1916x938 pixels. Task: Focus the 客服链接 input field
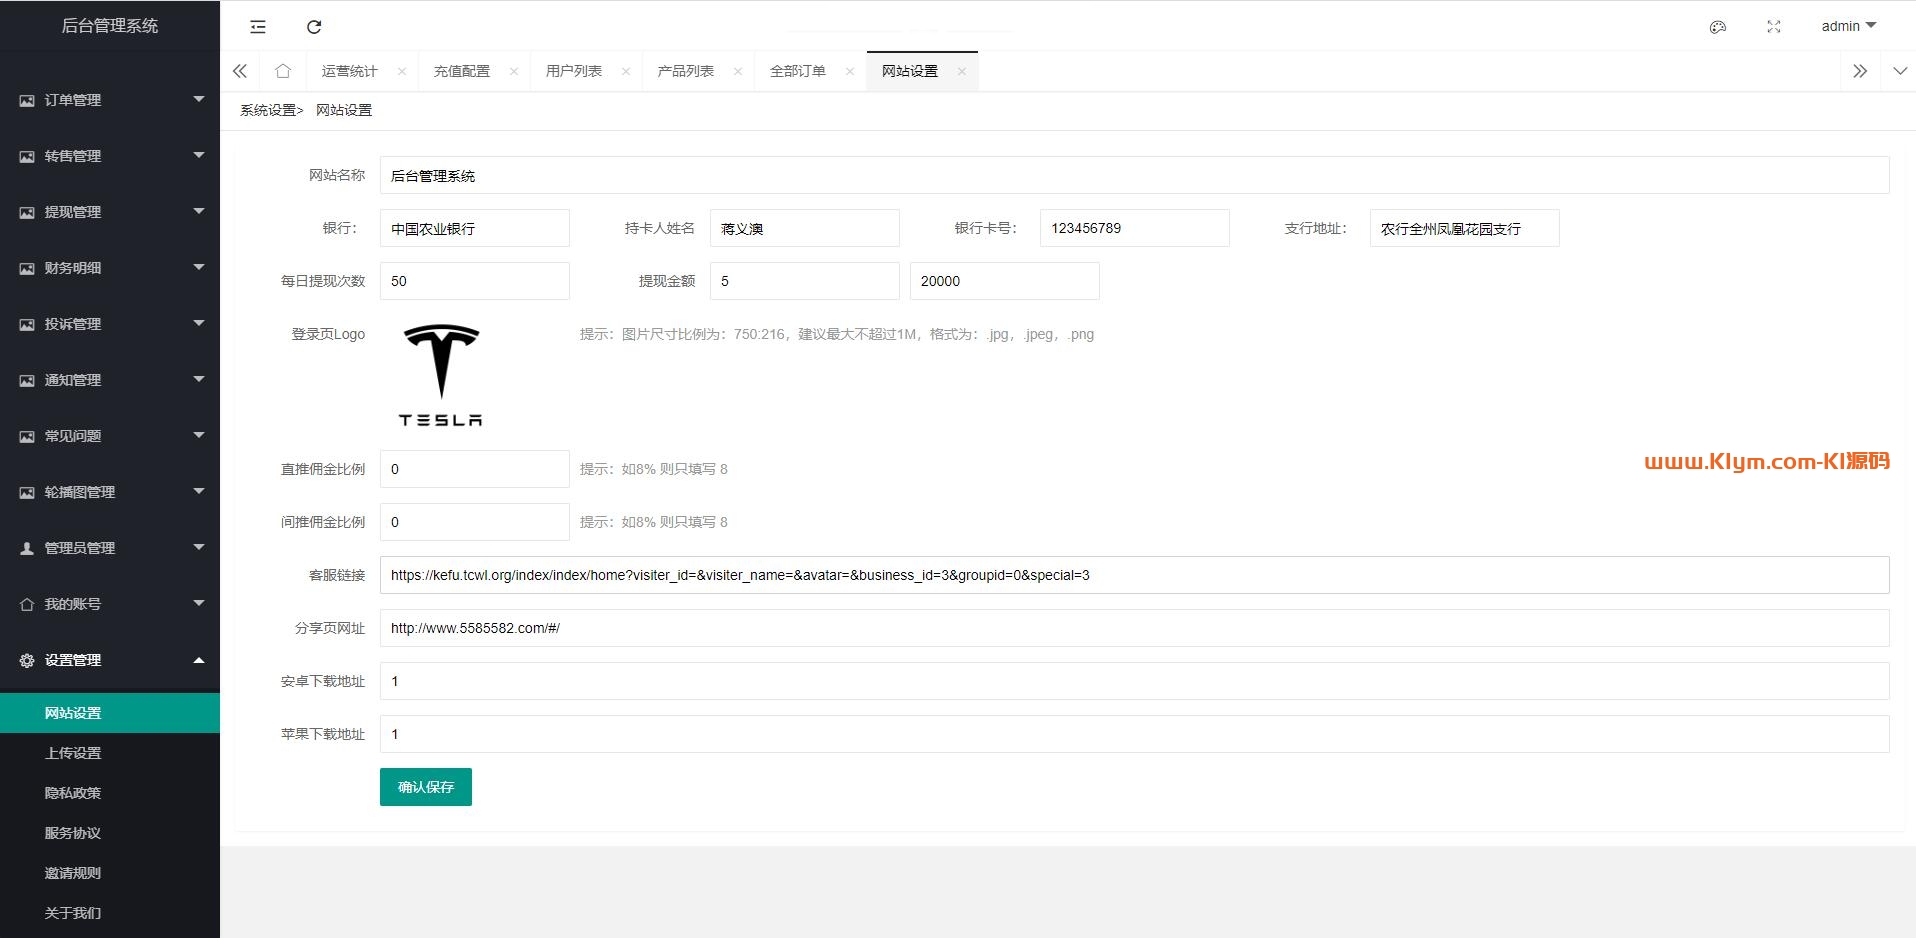1134,575
